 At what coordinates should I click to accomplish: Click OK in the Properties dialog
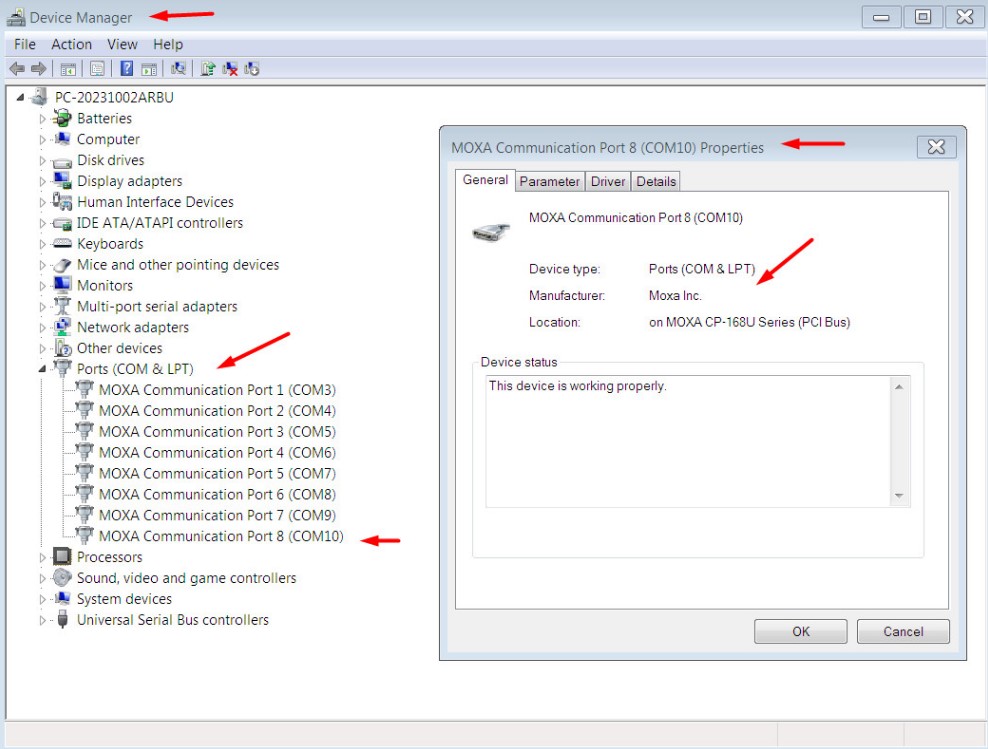coord(800,631)
